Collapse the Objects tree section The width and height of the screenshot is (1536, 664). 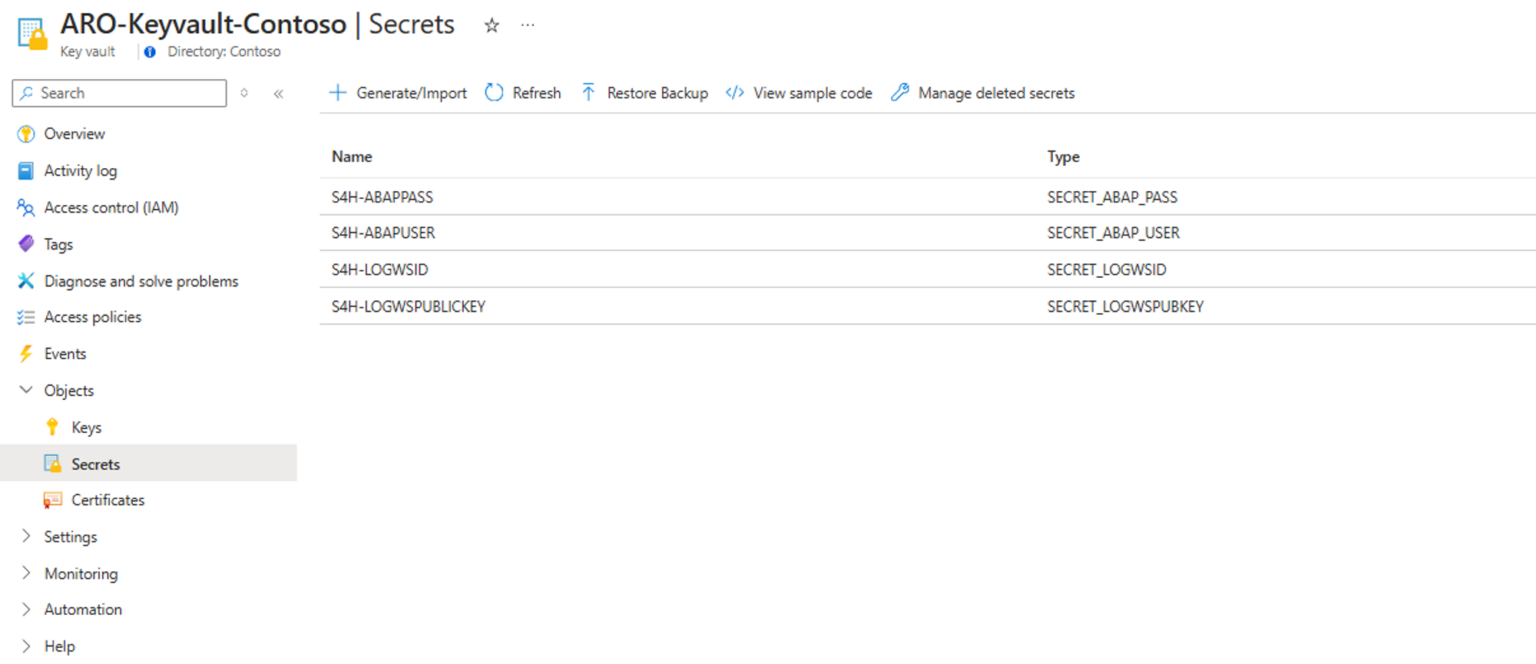(25, 390)
